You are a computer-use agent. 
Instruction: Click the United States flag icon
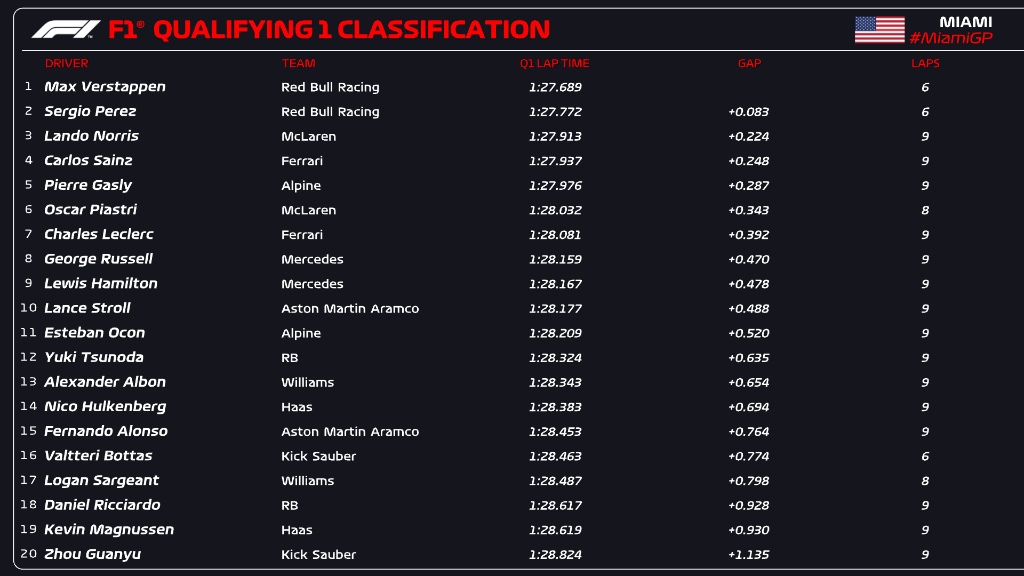[880, 29]
